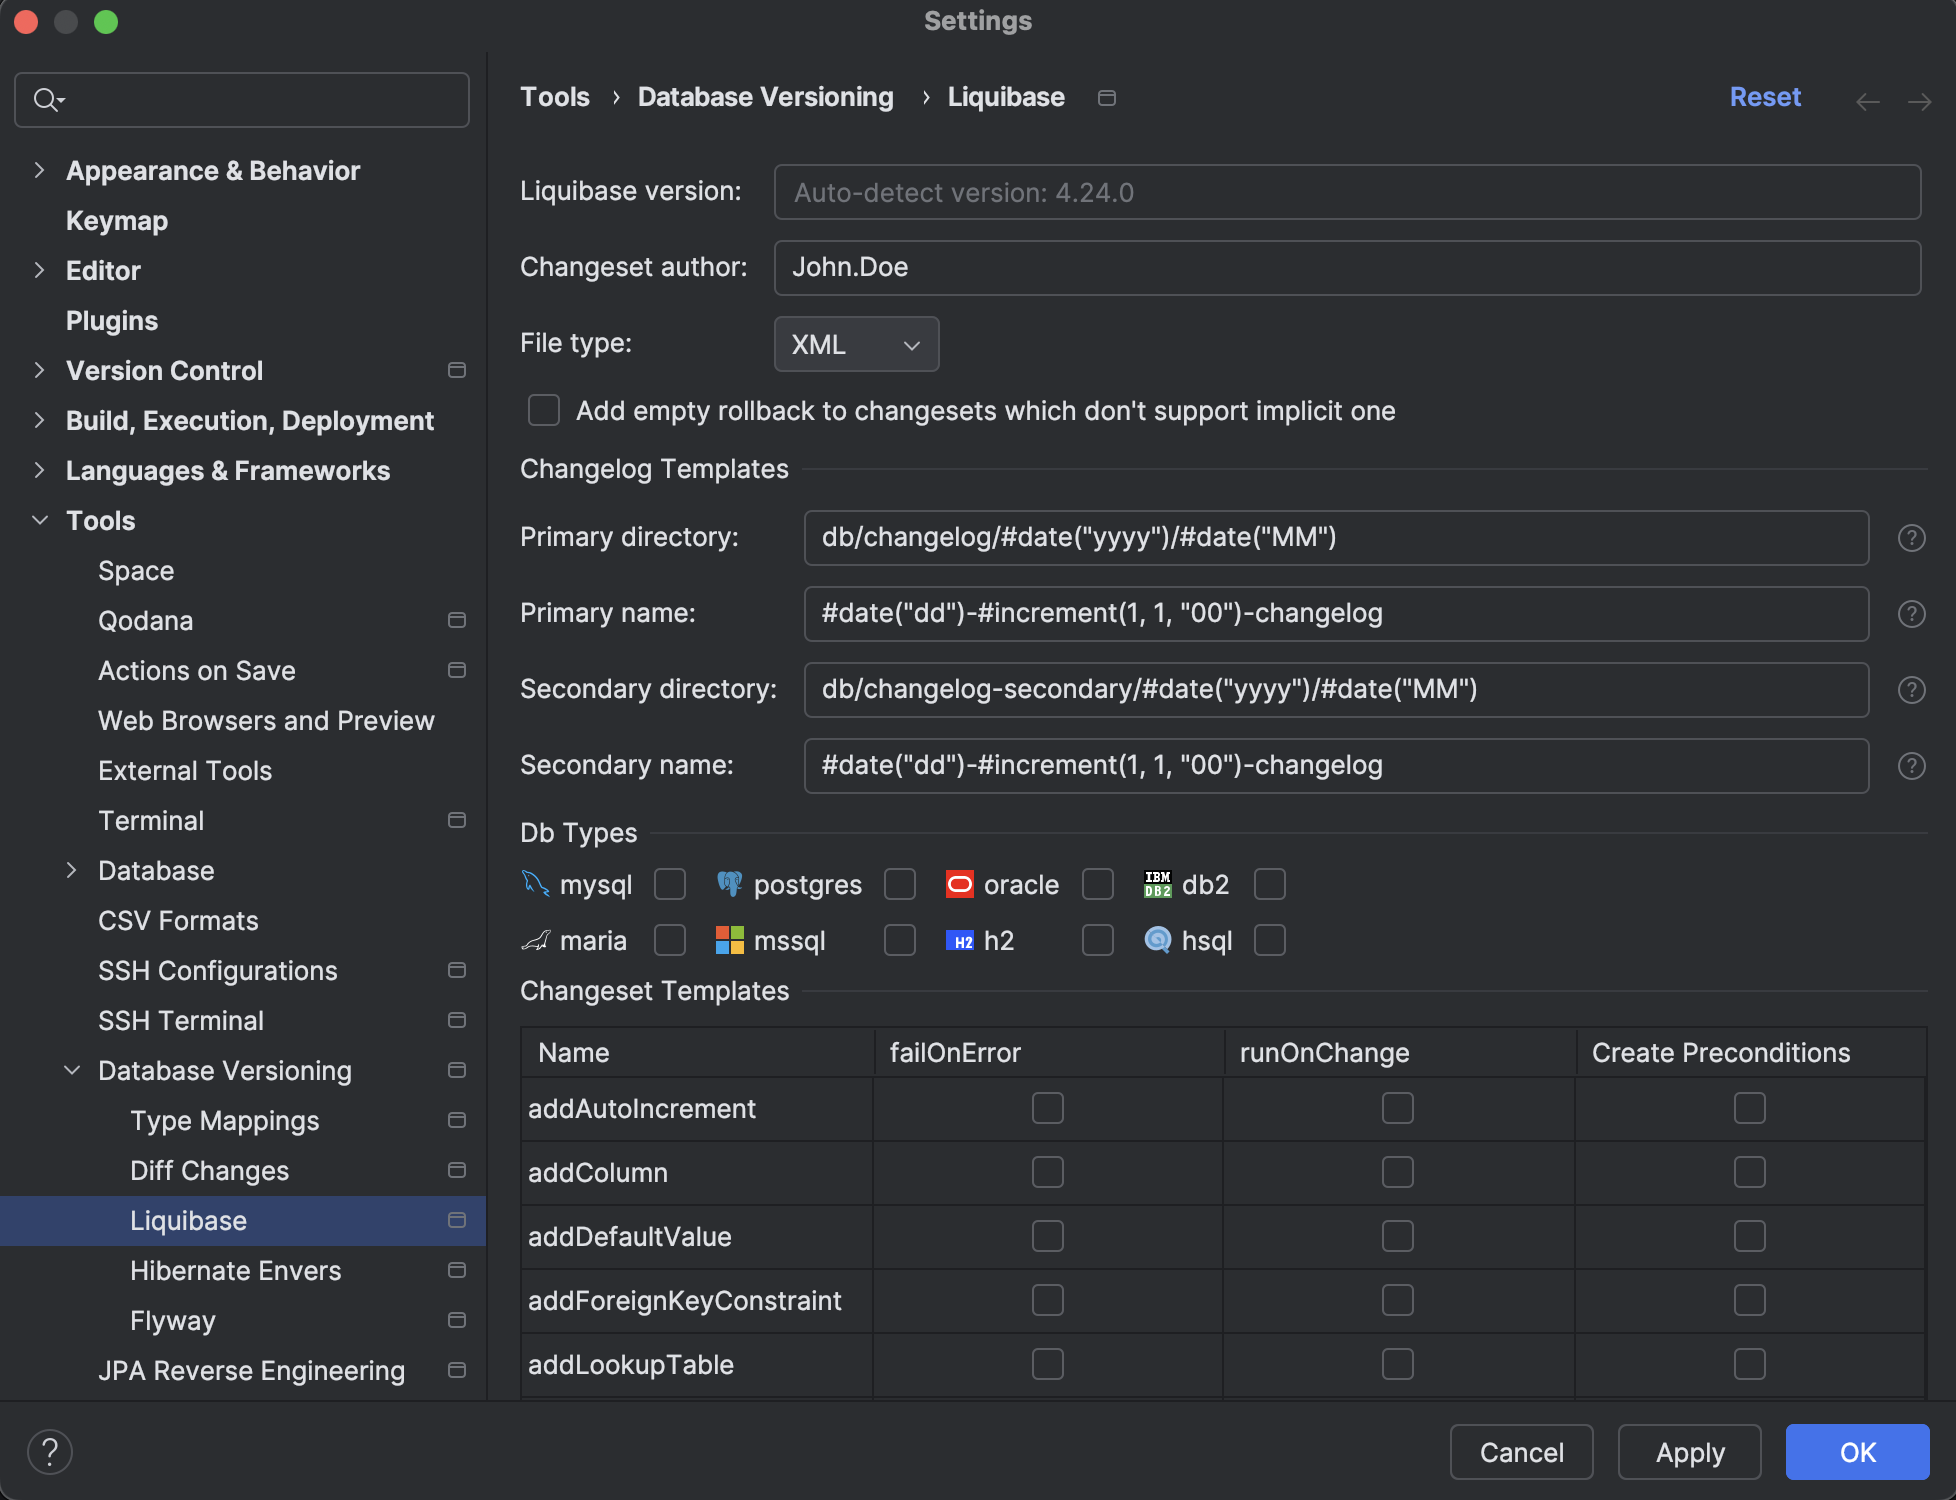Image resolution: width=1956 pixels, height=1500 pixels.
Task: Select the mssql database icon
Action: (x=731, y=940)
